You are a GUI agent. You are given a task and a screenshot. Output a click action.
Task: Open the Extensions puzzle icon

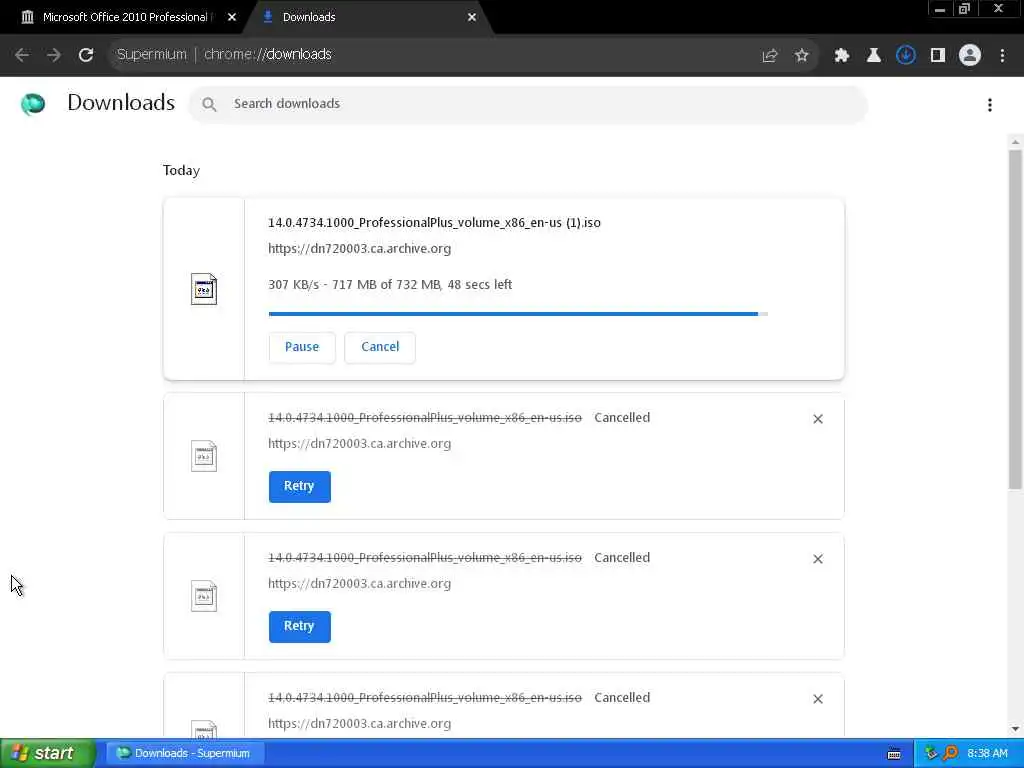click(x=842, y=56)
